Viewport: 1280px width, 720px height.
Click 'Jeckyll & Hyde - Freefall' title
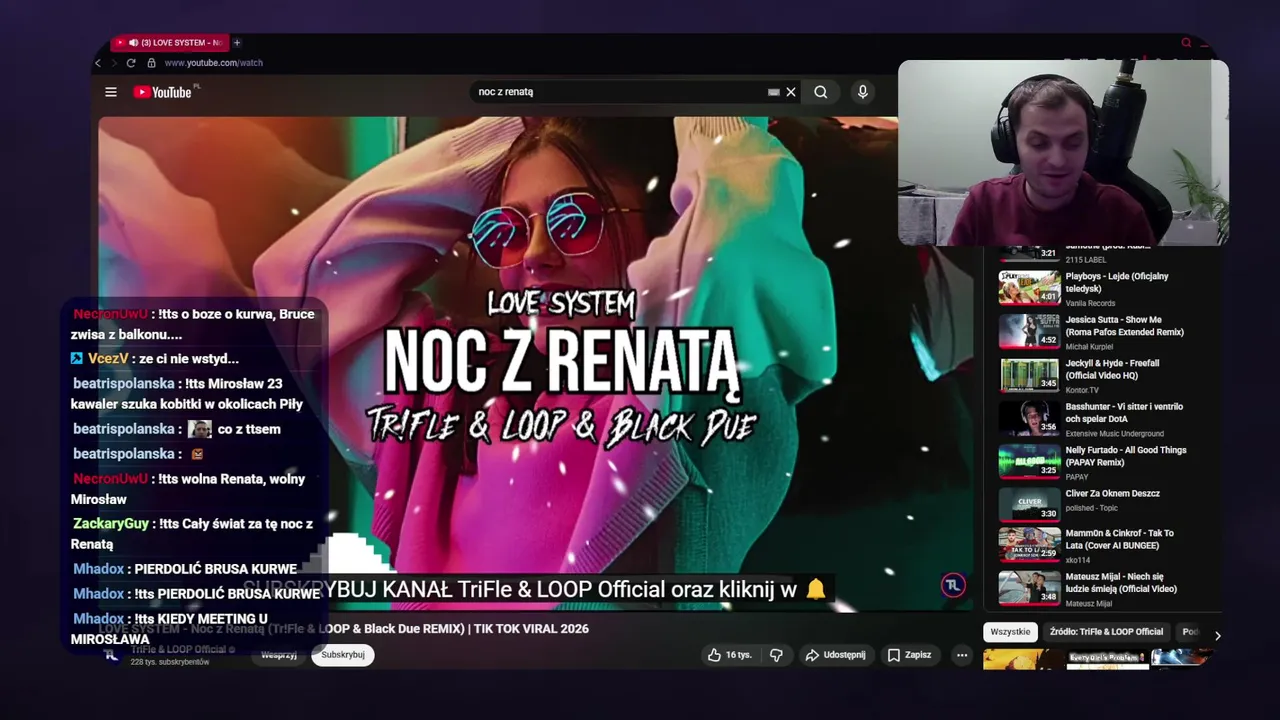click(1112, 369)
